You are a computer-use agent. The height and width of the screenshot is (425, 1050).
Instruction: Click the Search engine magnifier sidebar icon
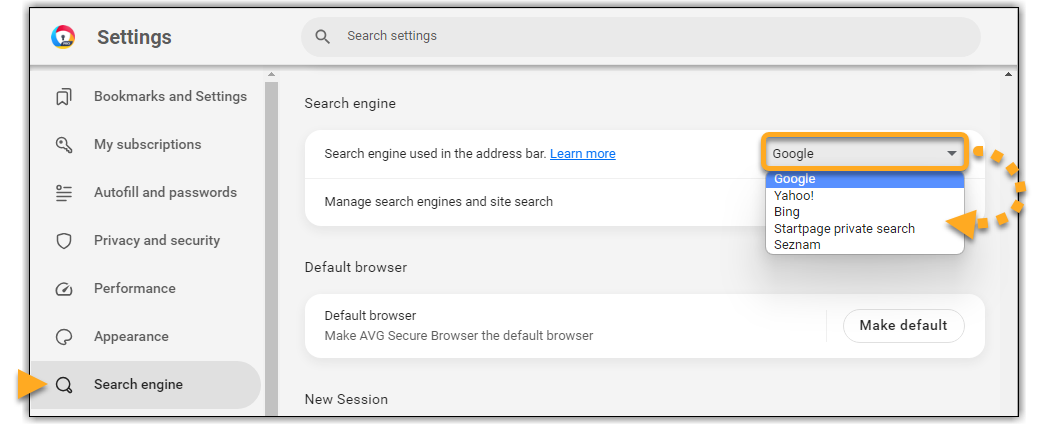coord(64,385)
